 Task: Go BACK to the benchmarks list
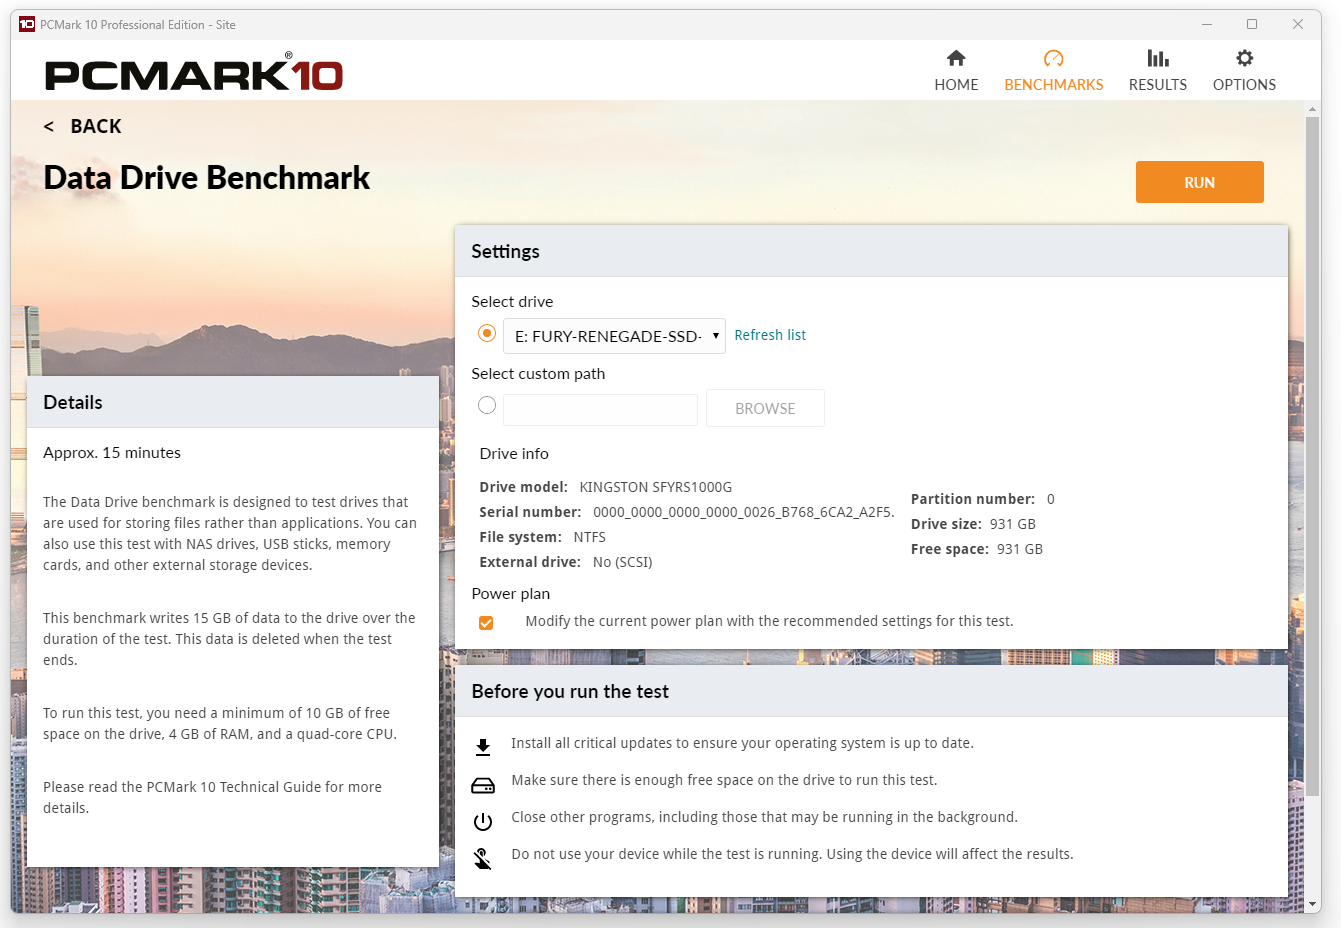pos(96,127)
